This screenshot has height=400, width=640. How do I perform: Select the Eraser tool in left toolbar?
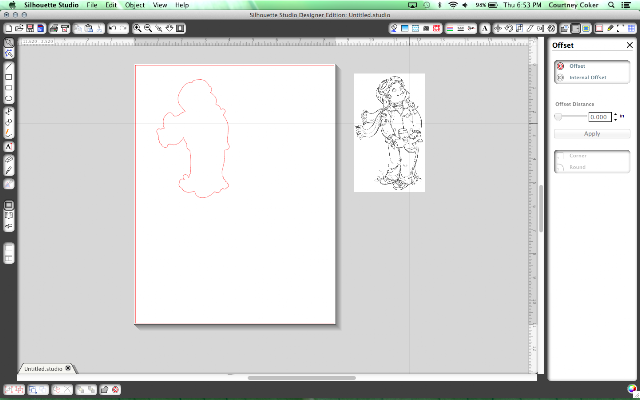coord(9,160)
